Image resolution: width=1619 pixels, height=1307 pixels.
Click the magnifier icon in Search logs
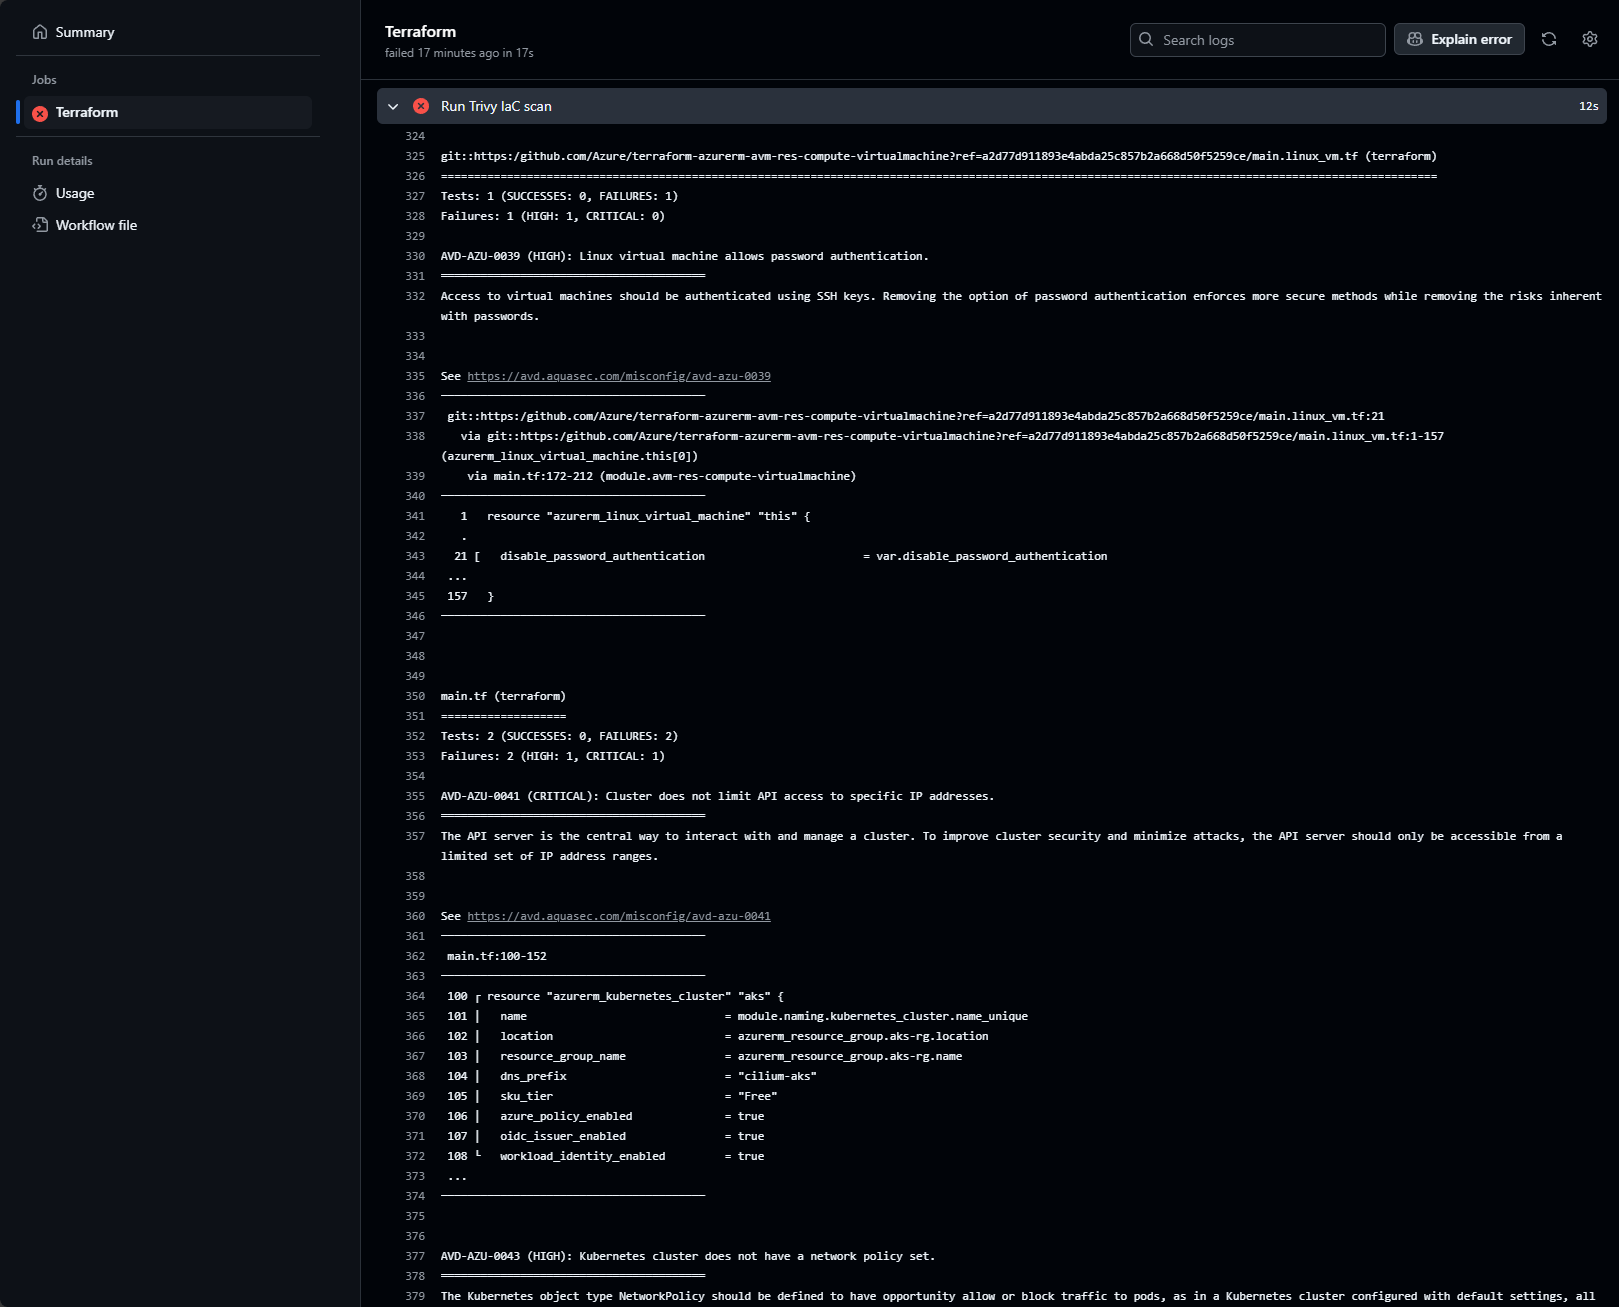(x=1146, y=40)
